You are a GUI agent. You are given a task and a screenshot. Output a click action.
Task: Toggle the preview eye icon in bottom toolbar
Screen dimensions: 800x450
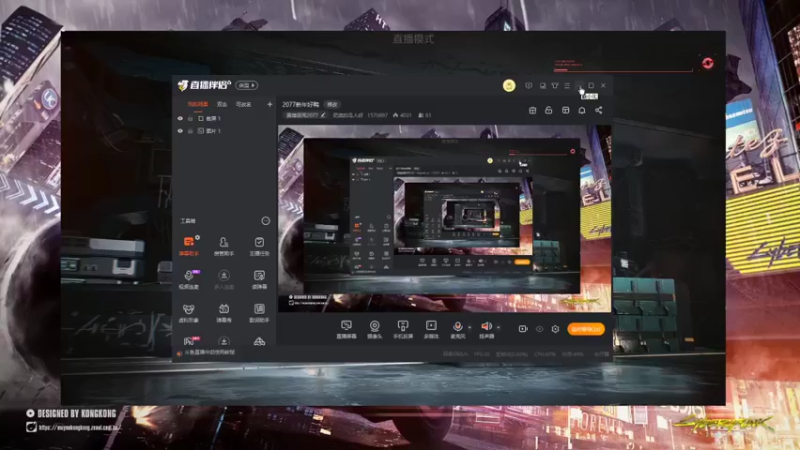coord(539,329)
